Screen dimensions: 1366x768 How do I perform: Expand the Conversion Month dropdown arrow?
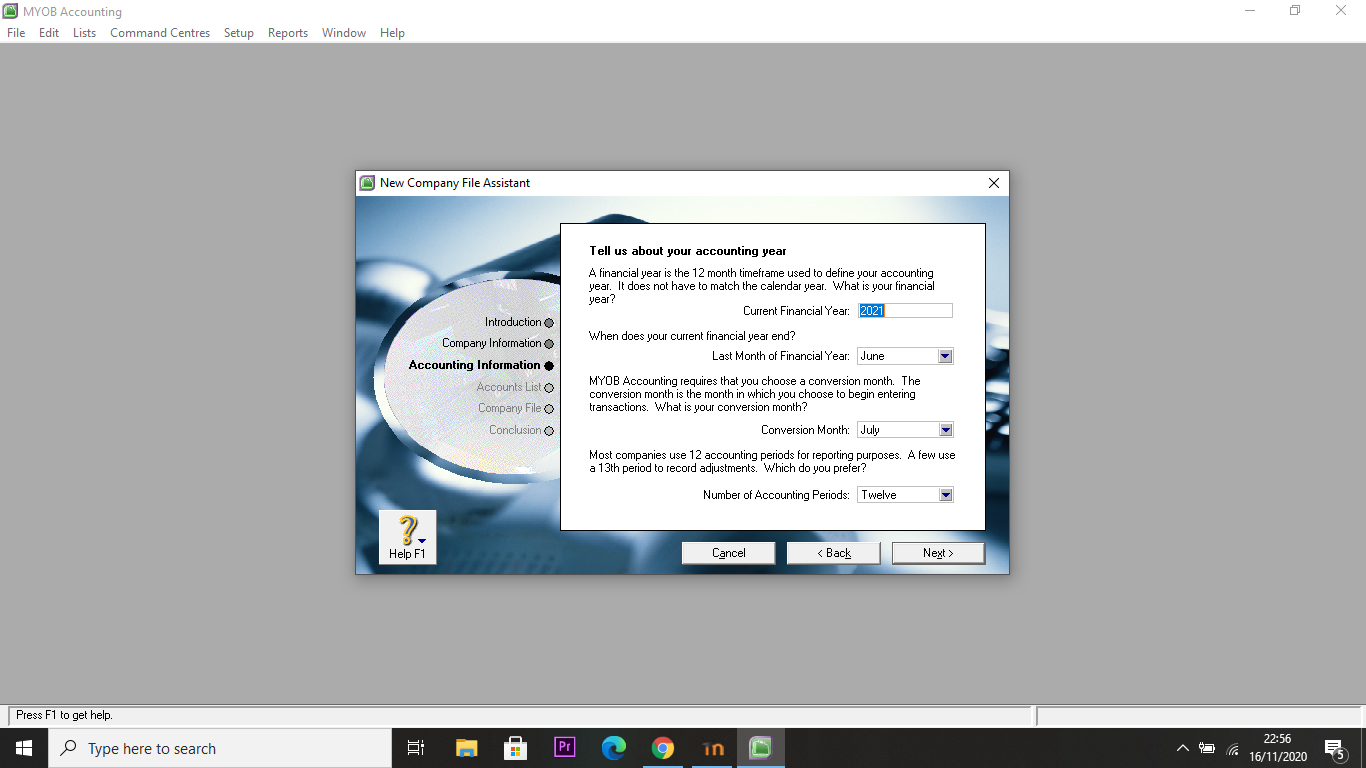coord(945,430)
